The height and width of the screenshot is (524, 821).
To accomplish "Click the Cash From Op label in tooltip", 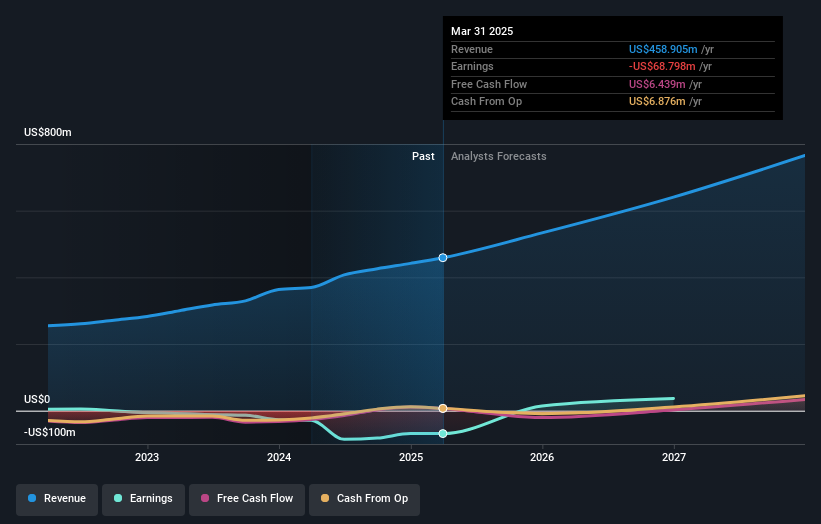I will pos(486,102).
